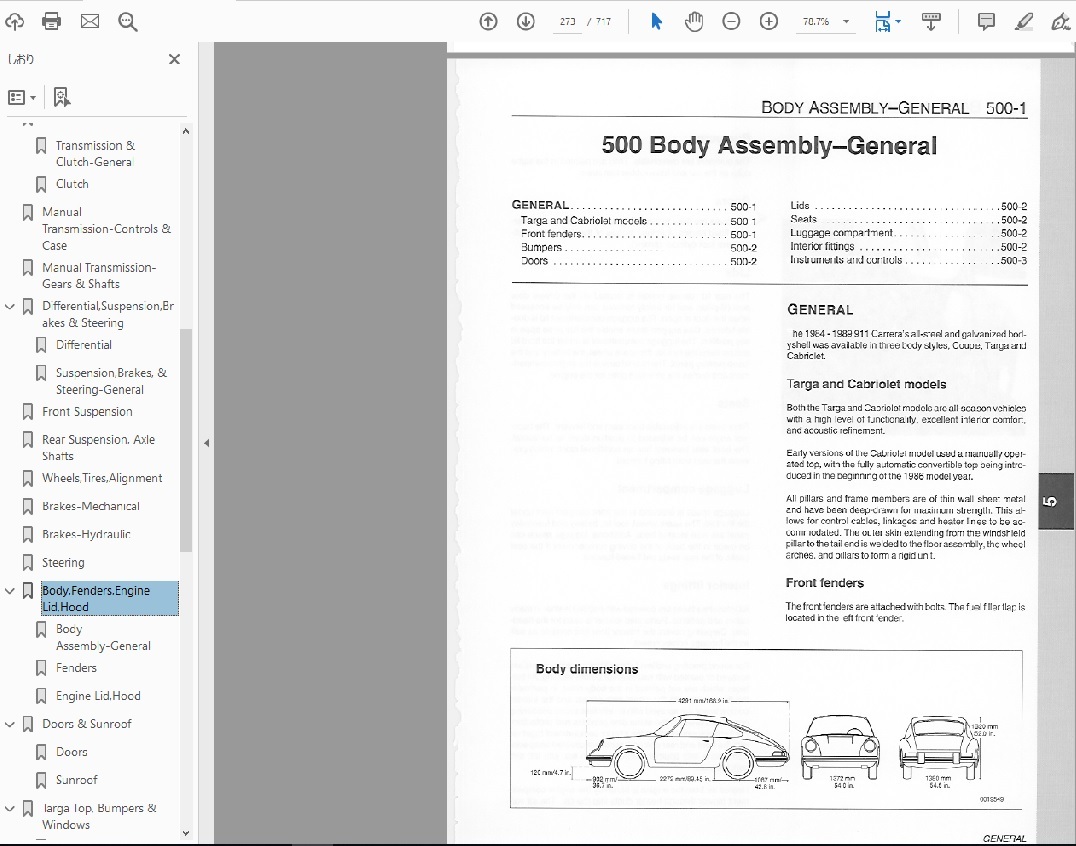Screen dimensions: 1076x846
Task: Click the read mode keyboard-arrow icon
Action: pos(931,22)
